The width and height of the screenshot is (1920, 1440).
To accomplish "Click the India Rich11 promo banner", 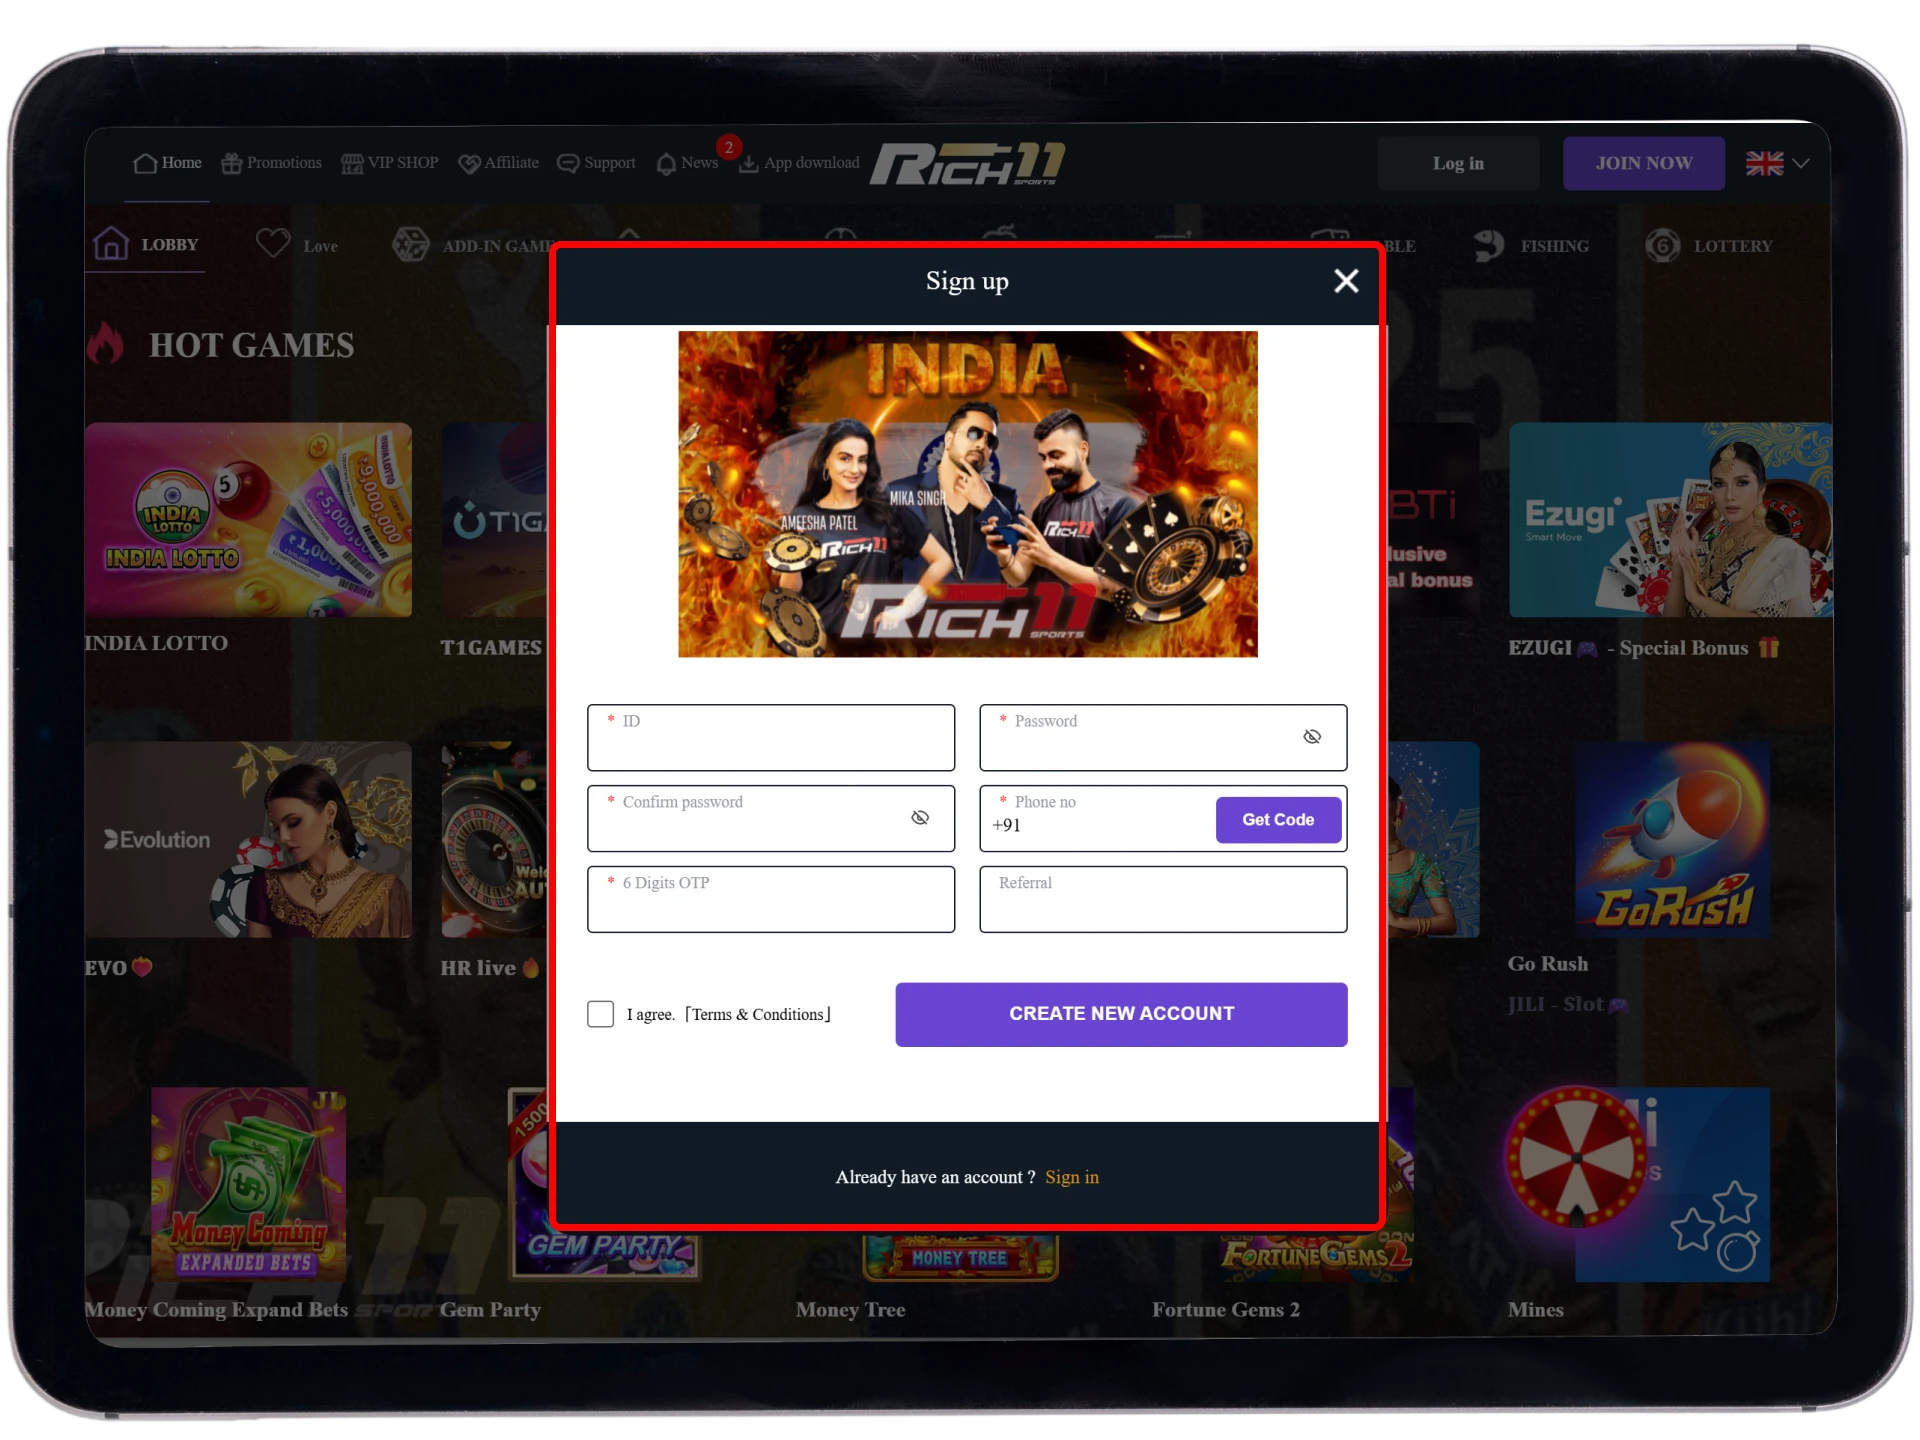I will (967, 494).
